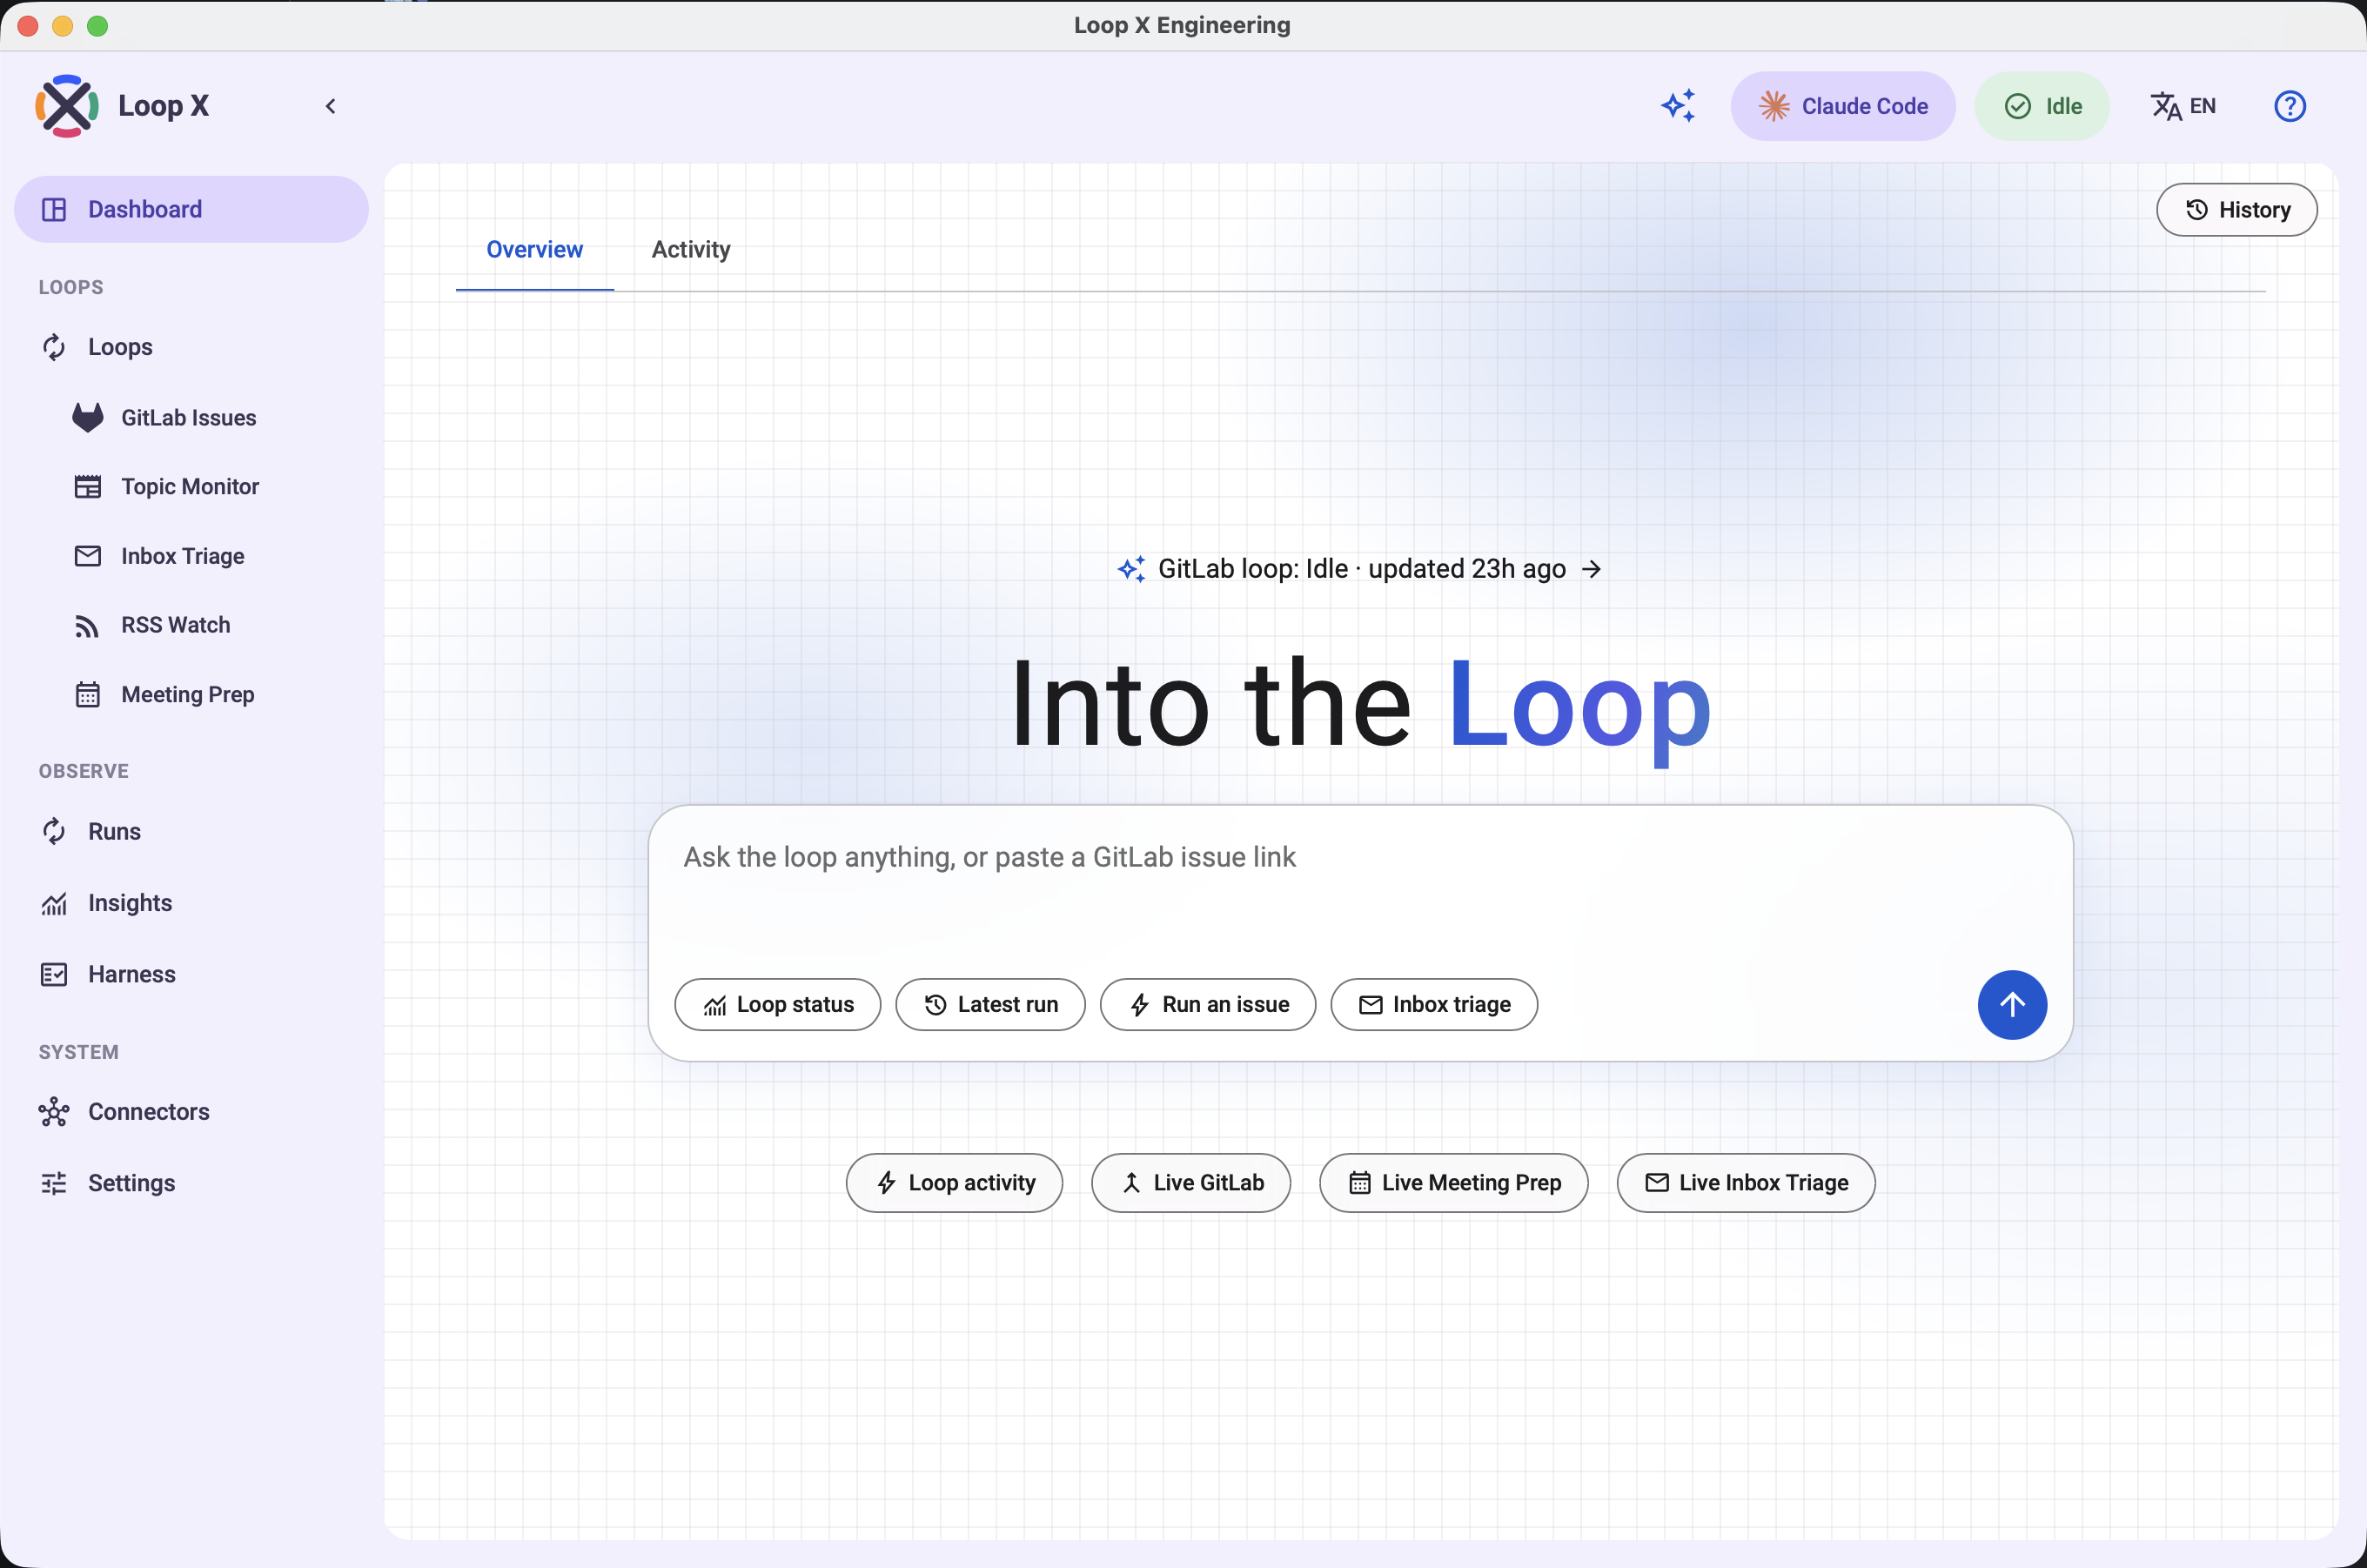The width and height of the screenshot is (2367, 1568).
Task: Open the Settings page
Action: (x=191, y=1183)
